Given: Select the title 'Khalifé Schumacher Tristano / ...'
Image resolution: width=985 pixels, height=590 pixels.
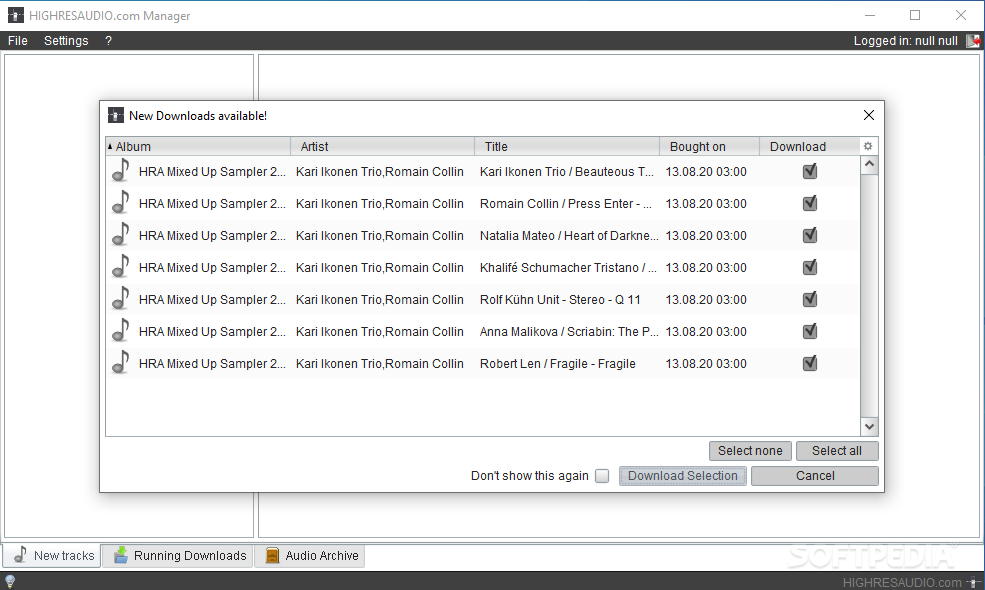Looking at the screenshot, I should [x=569, y=268].
